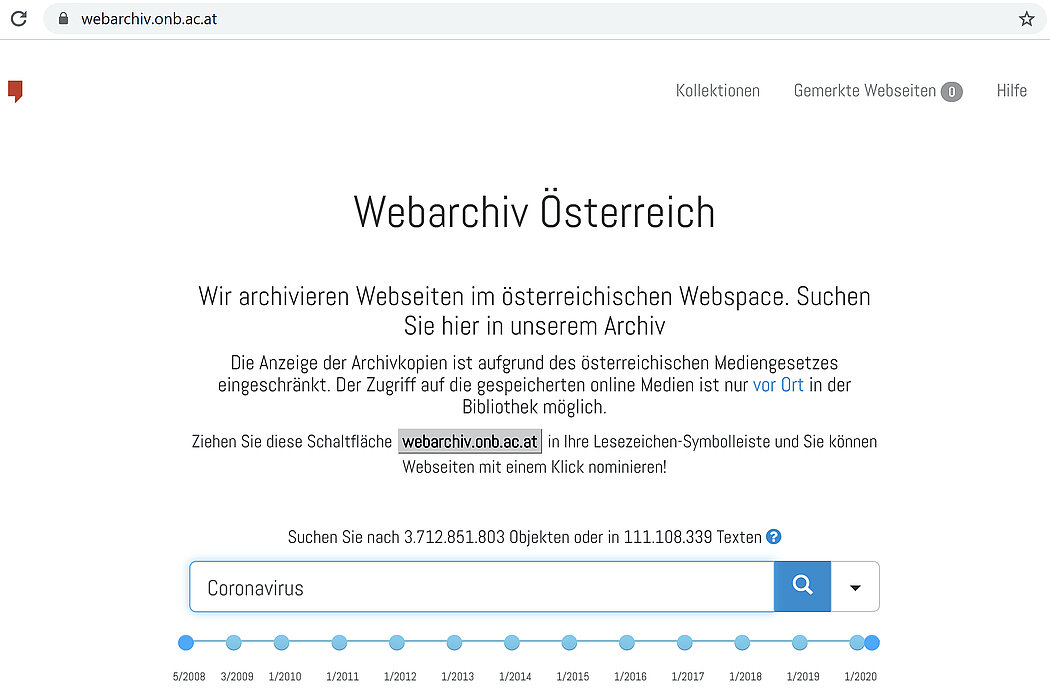This screenshot has height=700, width=1050.
Task: Click the dark blue end handle of the timeline
Action: coord(872,643)
